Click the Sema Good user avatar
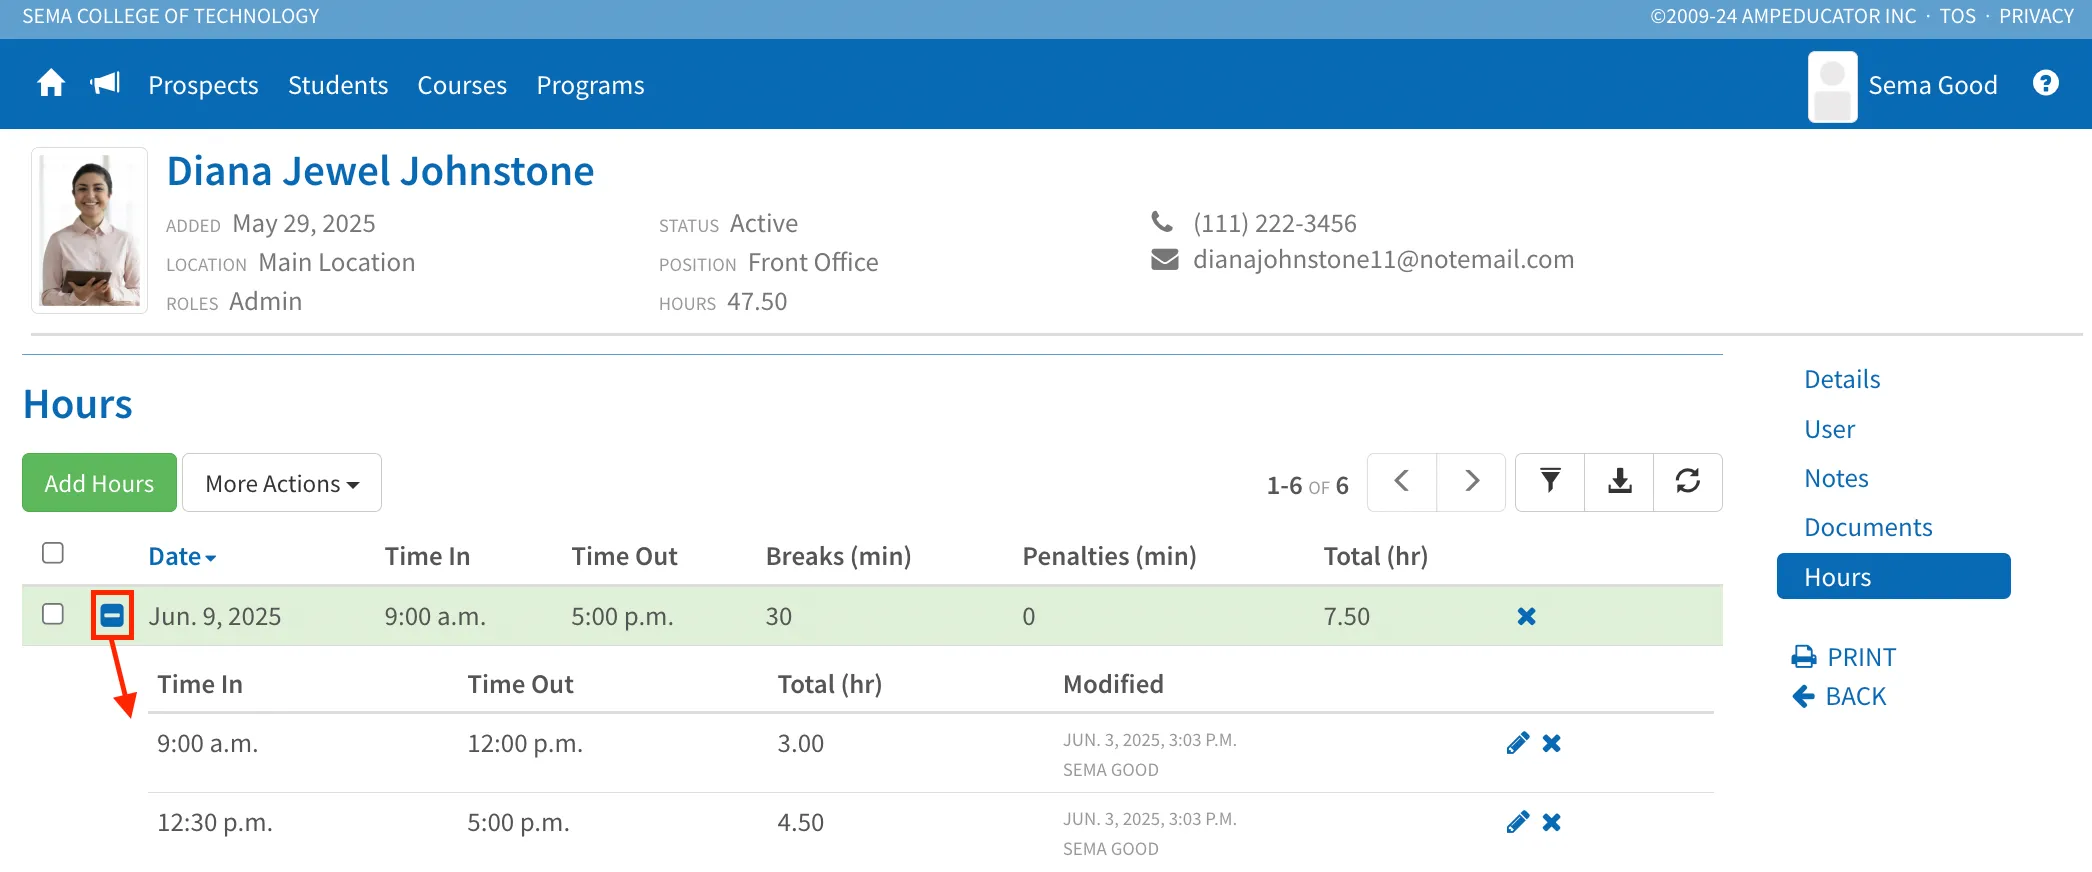This screenshot has width=2092, height=872. click(x=1832, y=87)
